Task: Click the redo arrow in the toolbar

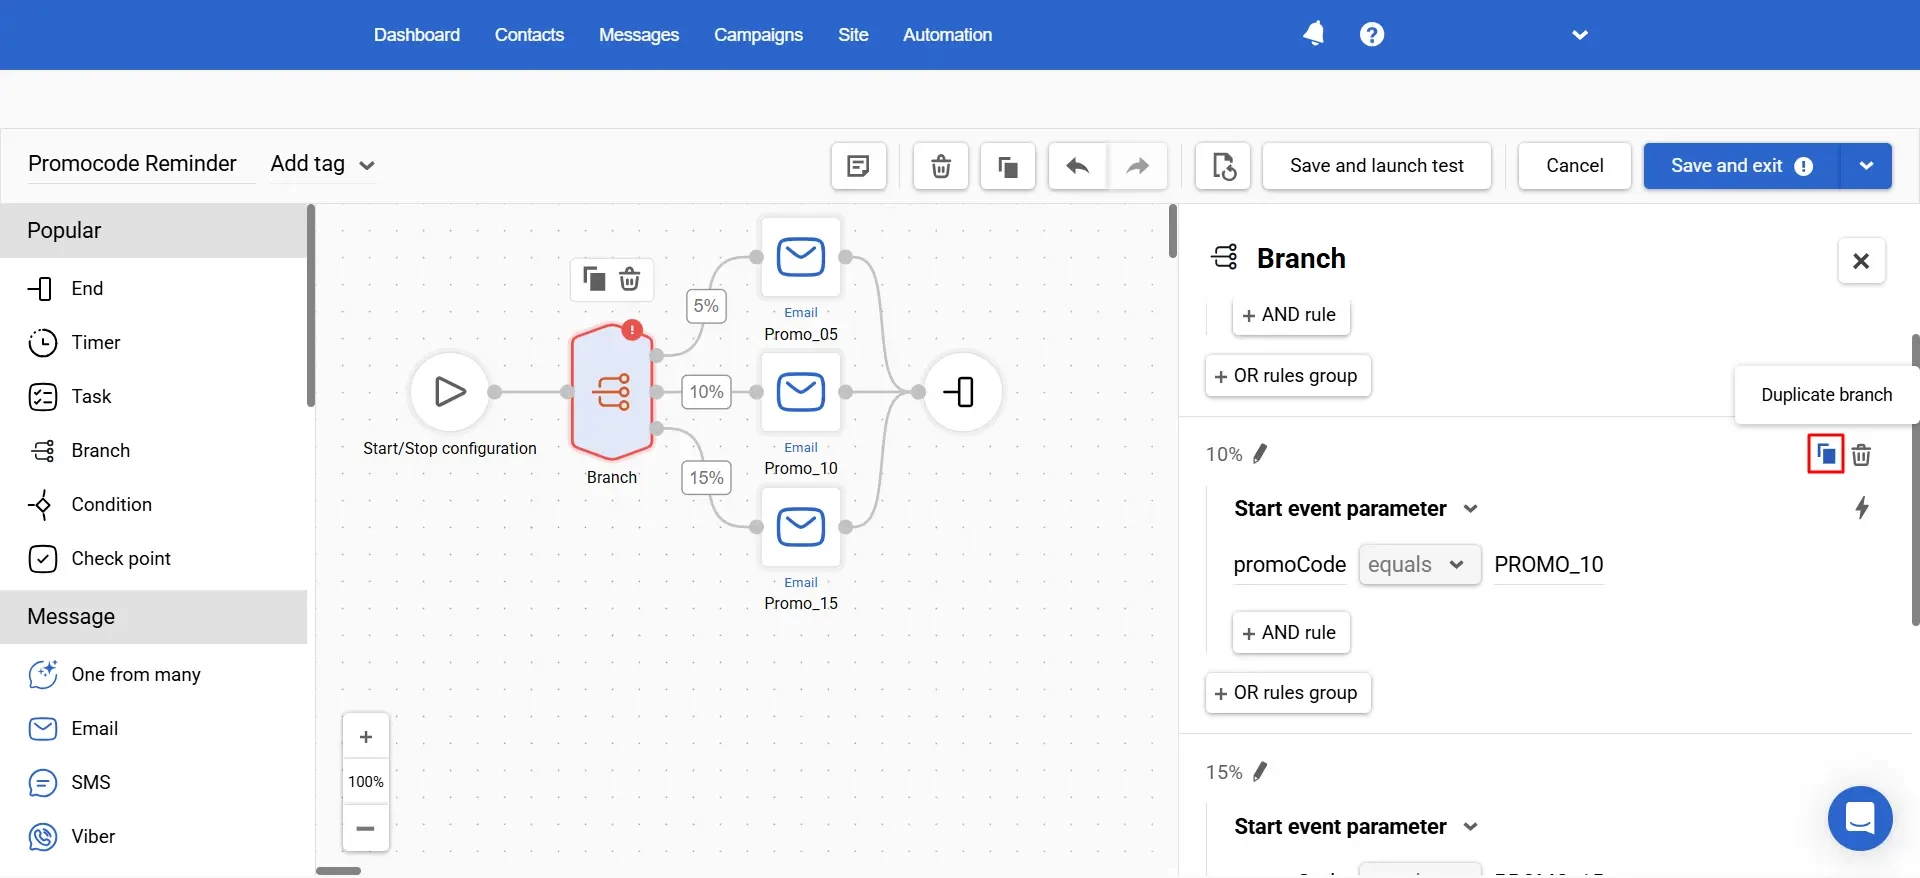Action: (1137, 166)
